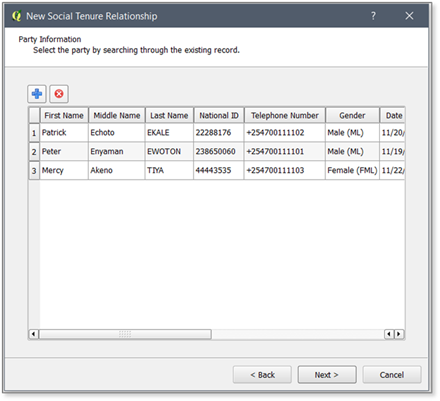Click the QGIS logo in title bar
This screenshot has width=440, height=401.
click(16, 16)
